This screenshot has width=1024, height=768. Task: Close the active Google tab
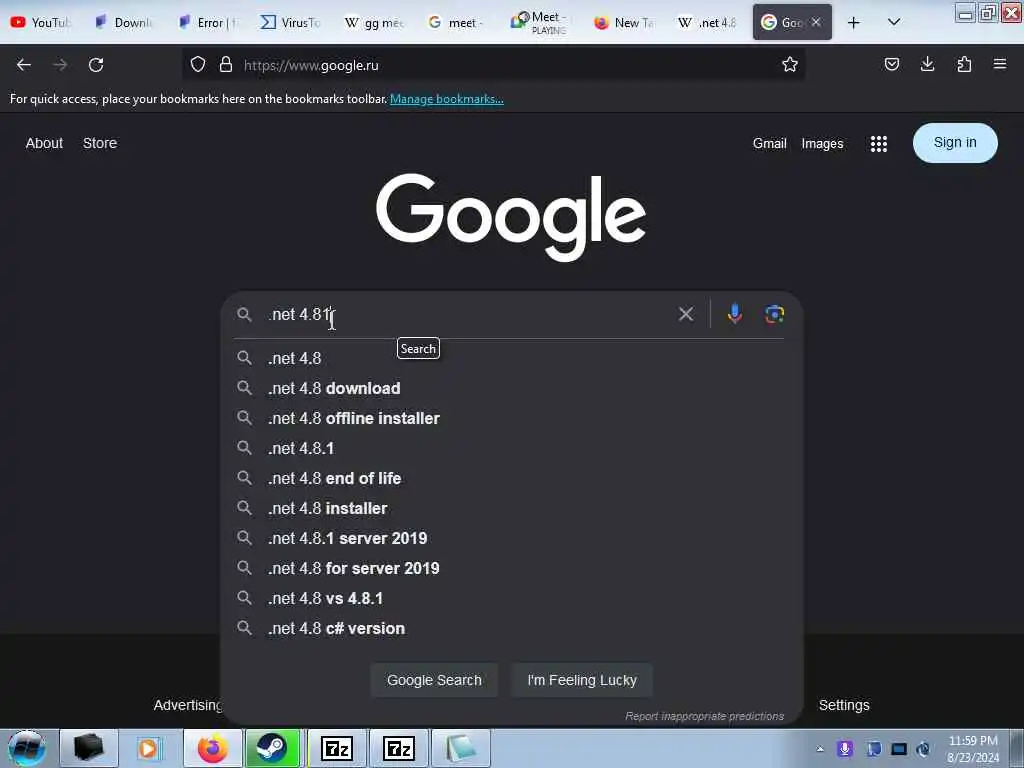point(816,22)
